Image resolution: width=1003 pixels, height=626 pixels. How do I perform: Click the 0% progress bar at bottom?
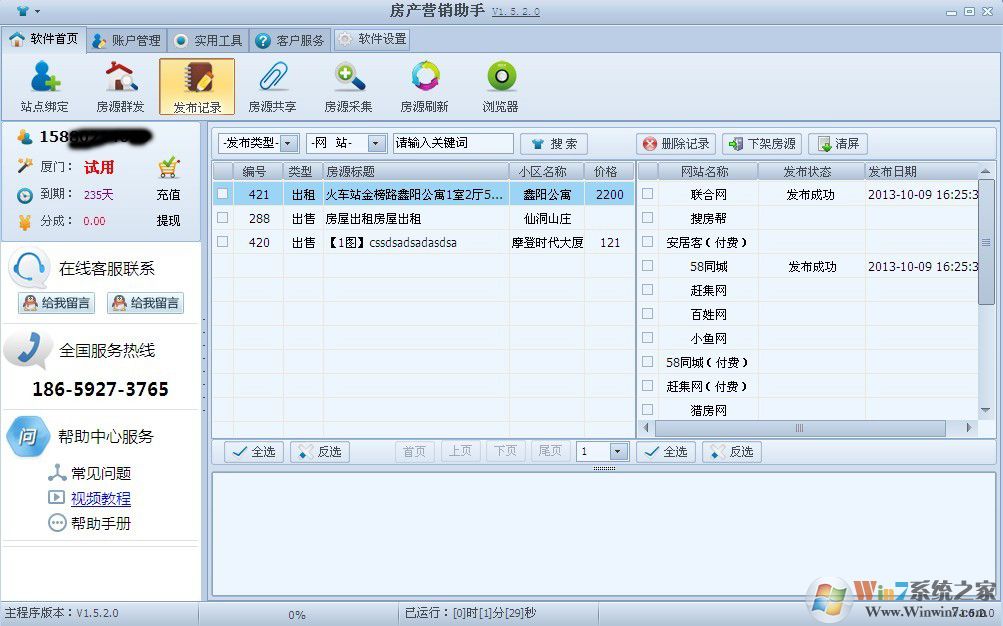[x=296, y=615]
